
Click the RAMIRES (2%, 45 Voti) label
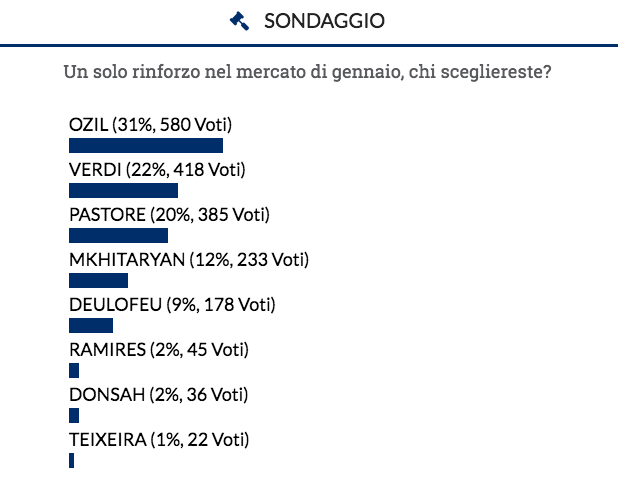[x=158, y=350]
